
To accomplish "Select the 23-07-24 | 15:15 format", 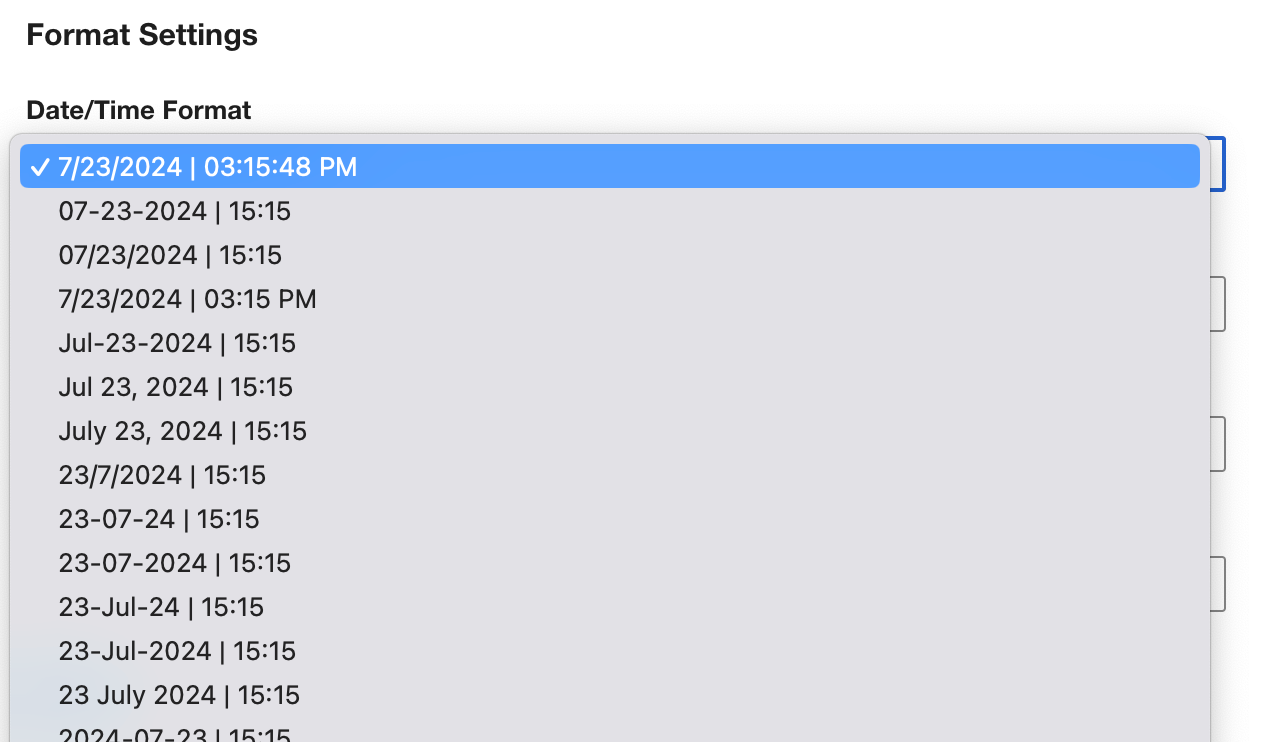I will click(x=159, y=519).
